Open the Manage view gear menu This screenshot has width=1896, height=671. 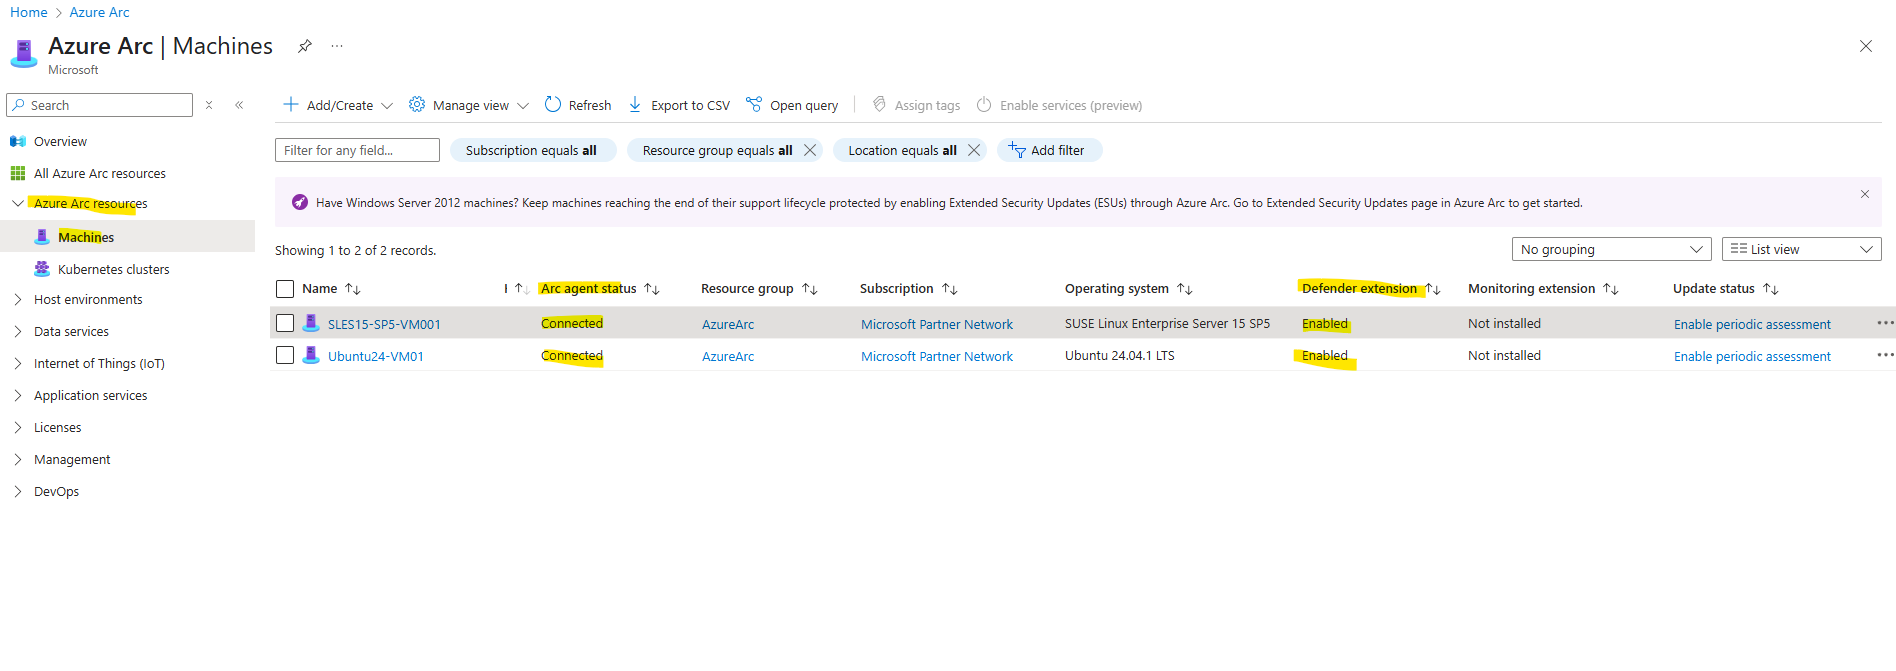coord(417,104)
